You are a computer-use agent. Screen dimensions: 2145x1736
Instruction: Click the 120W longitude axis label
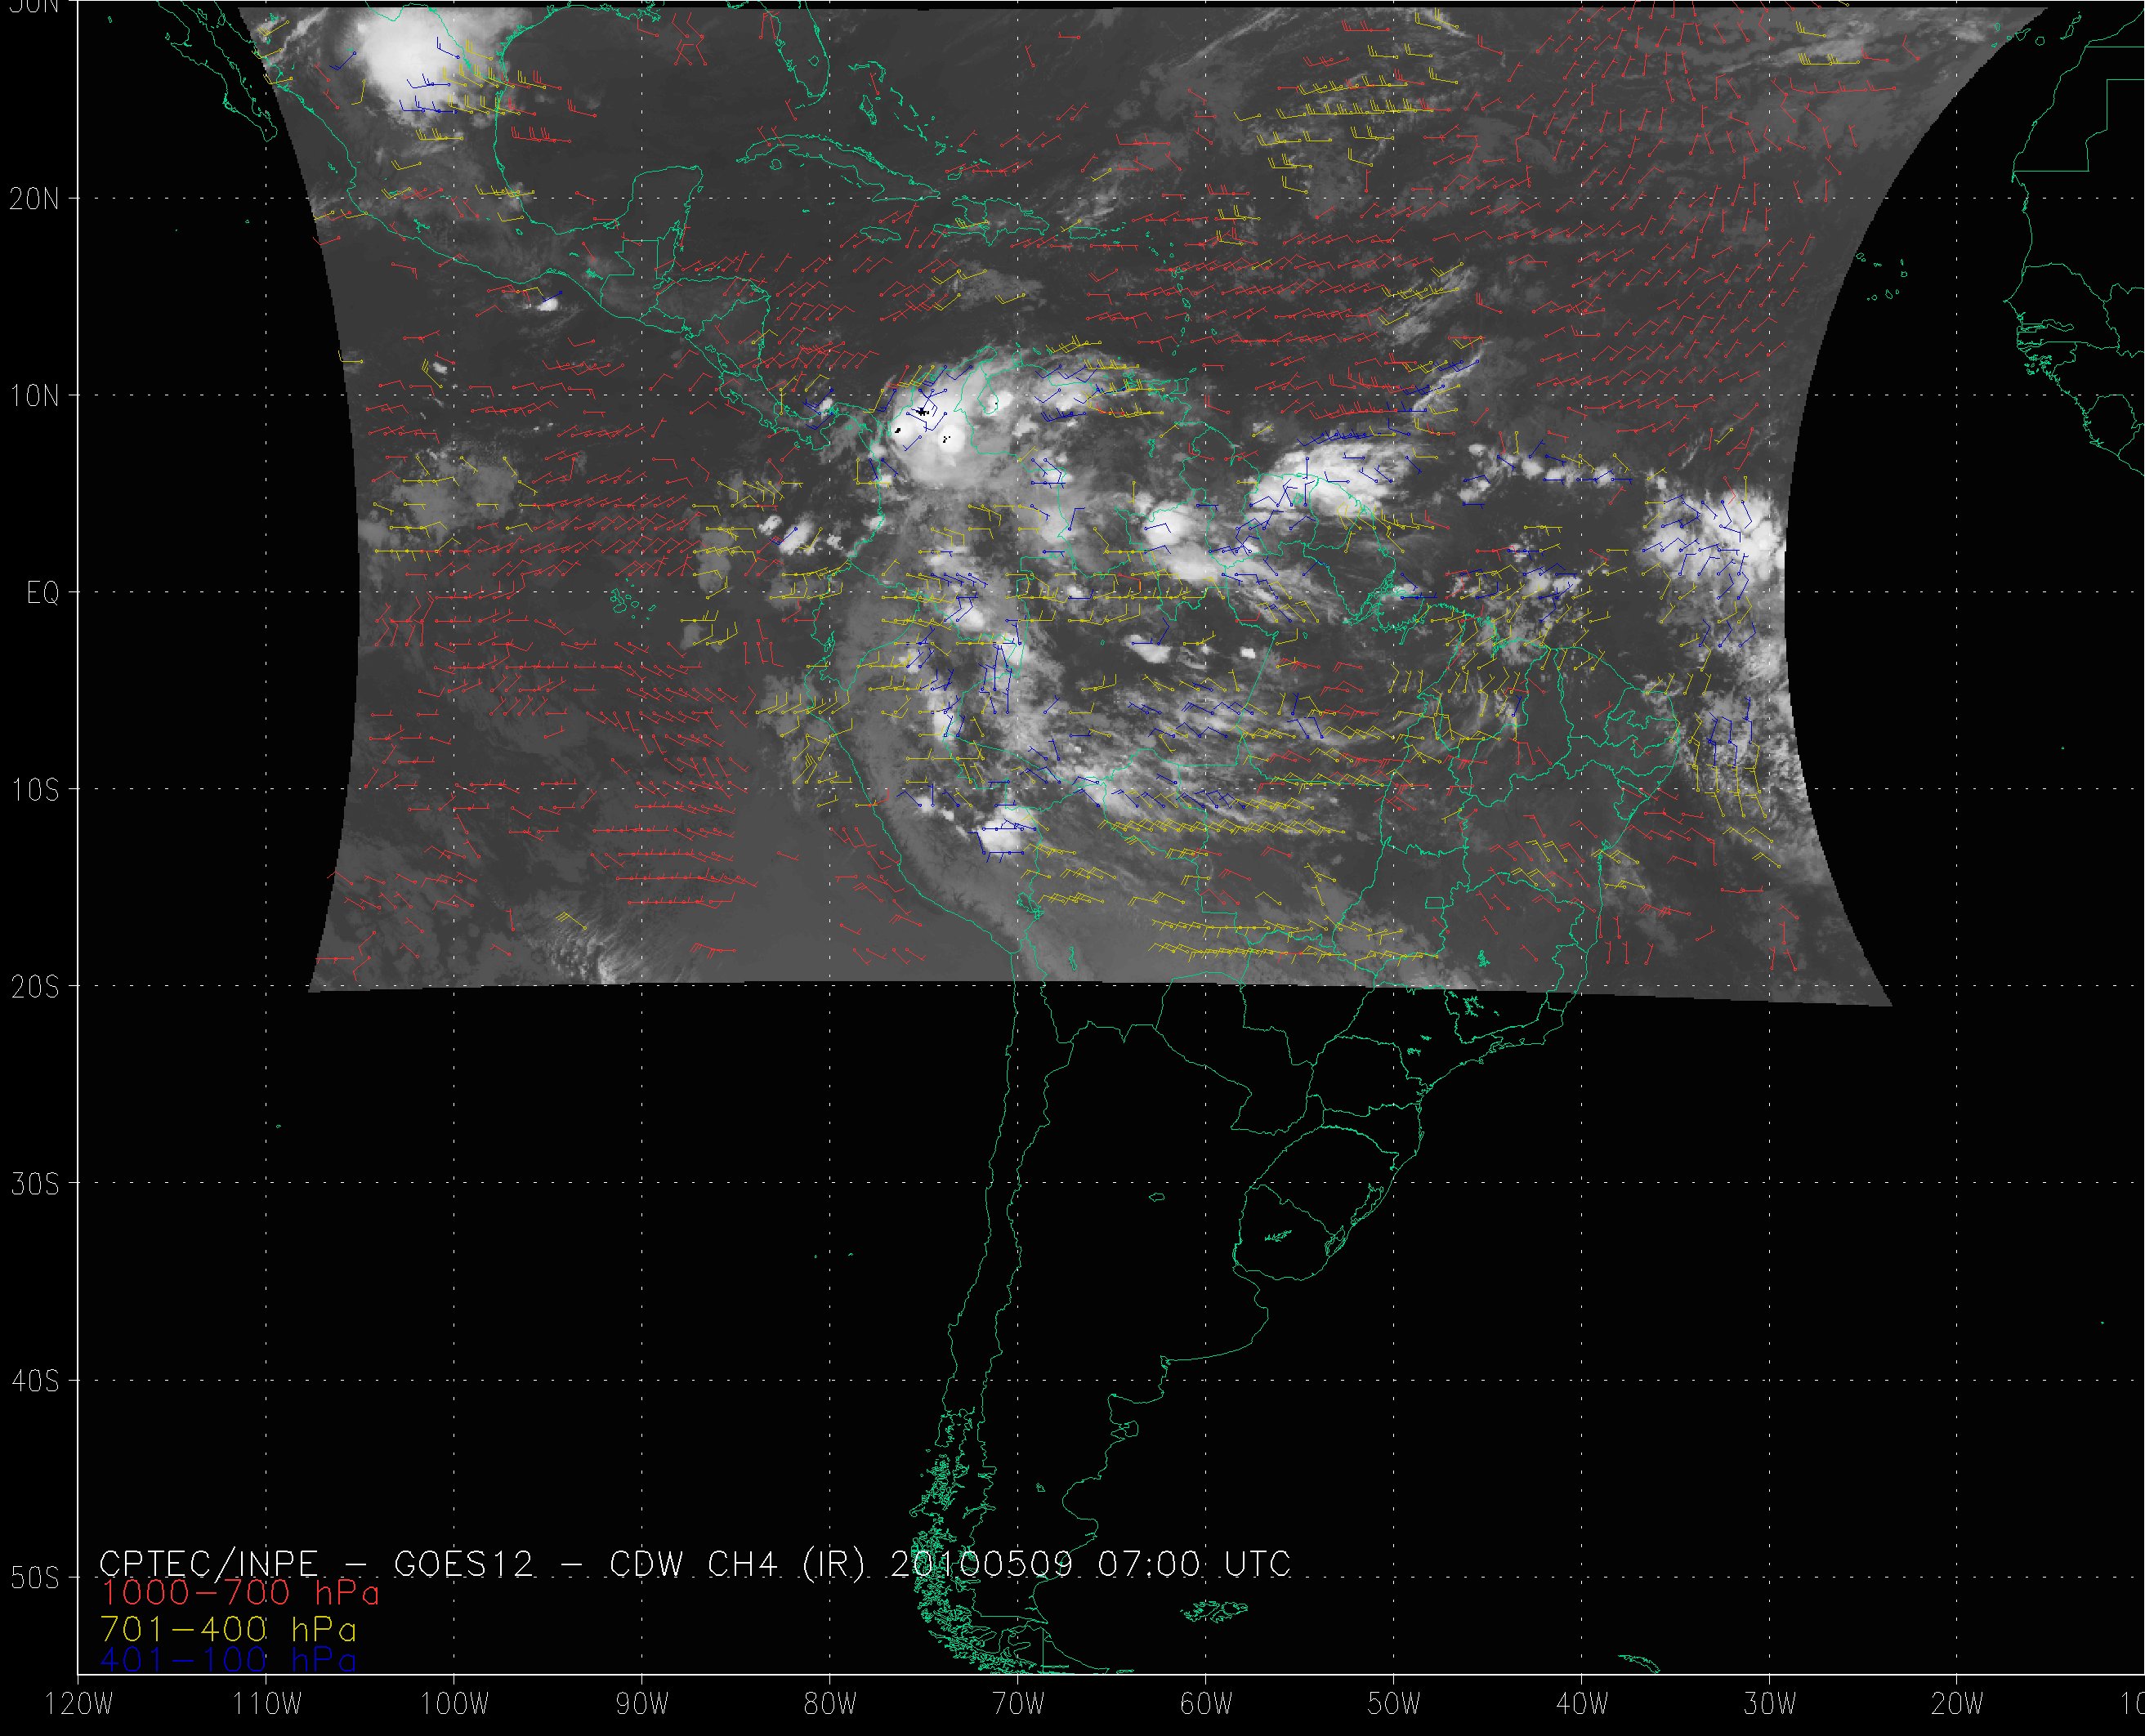(79, 1703)
